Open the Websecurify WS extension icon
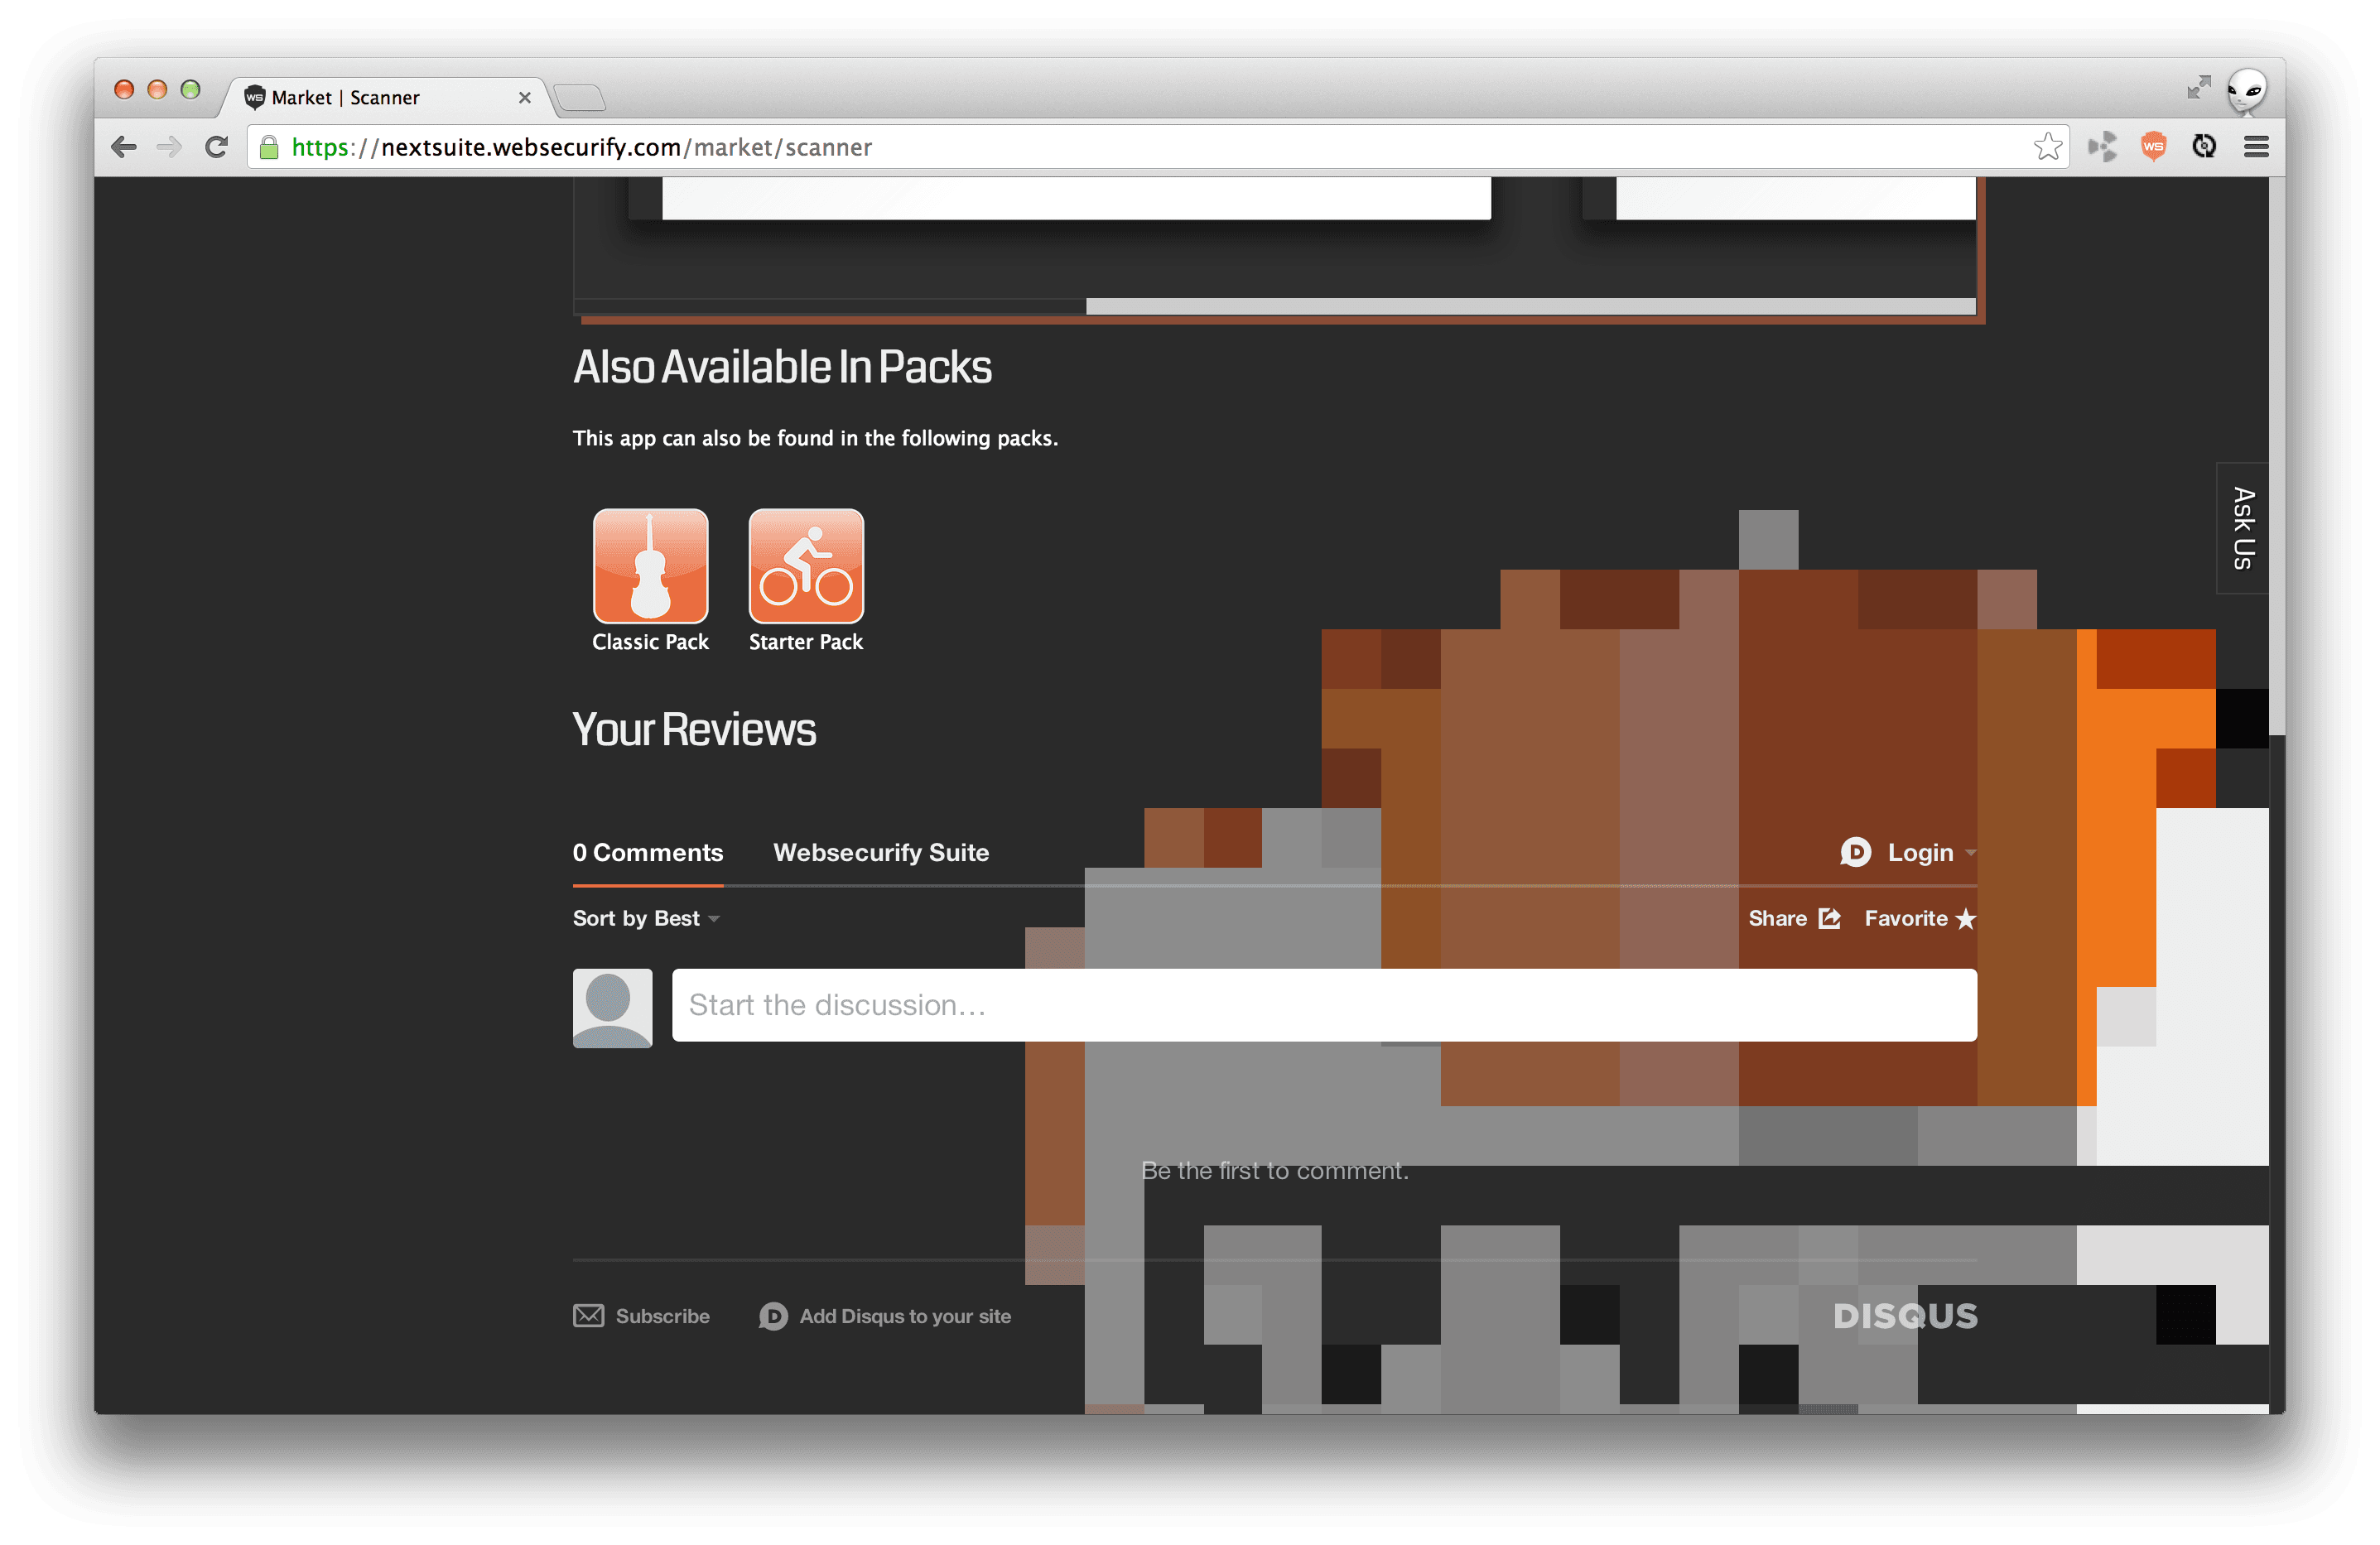Screen dimensions: 2380x1545 (2153, 147)
